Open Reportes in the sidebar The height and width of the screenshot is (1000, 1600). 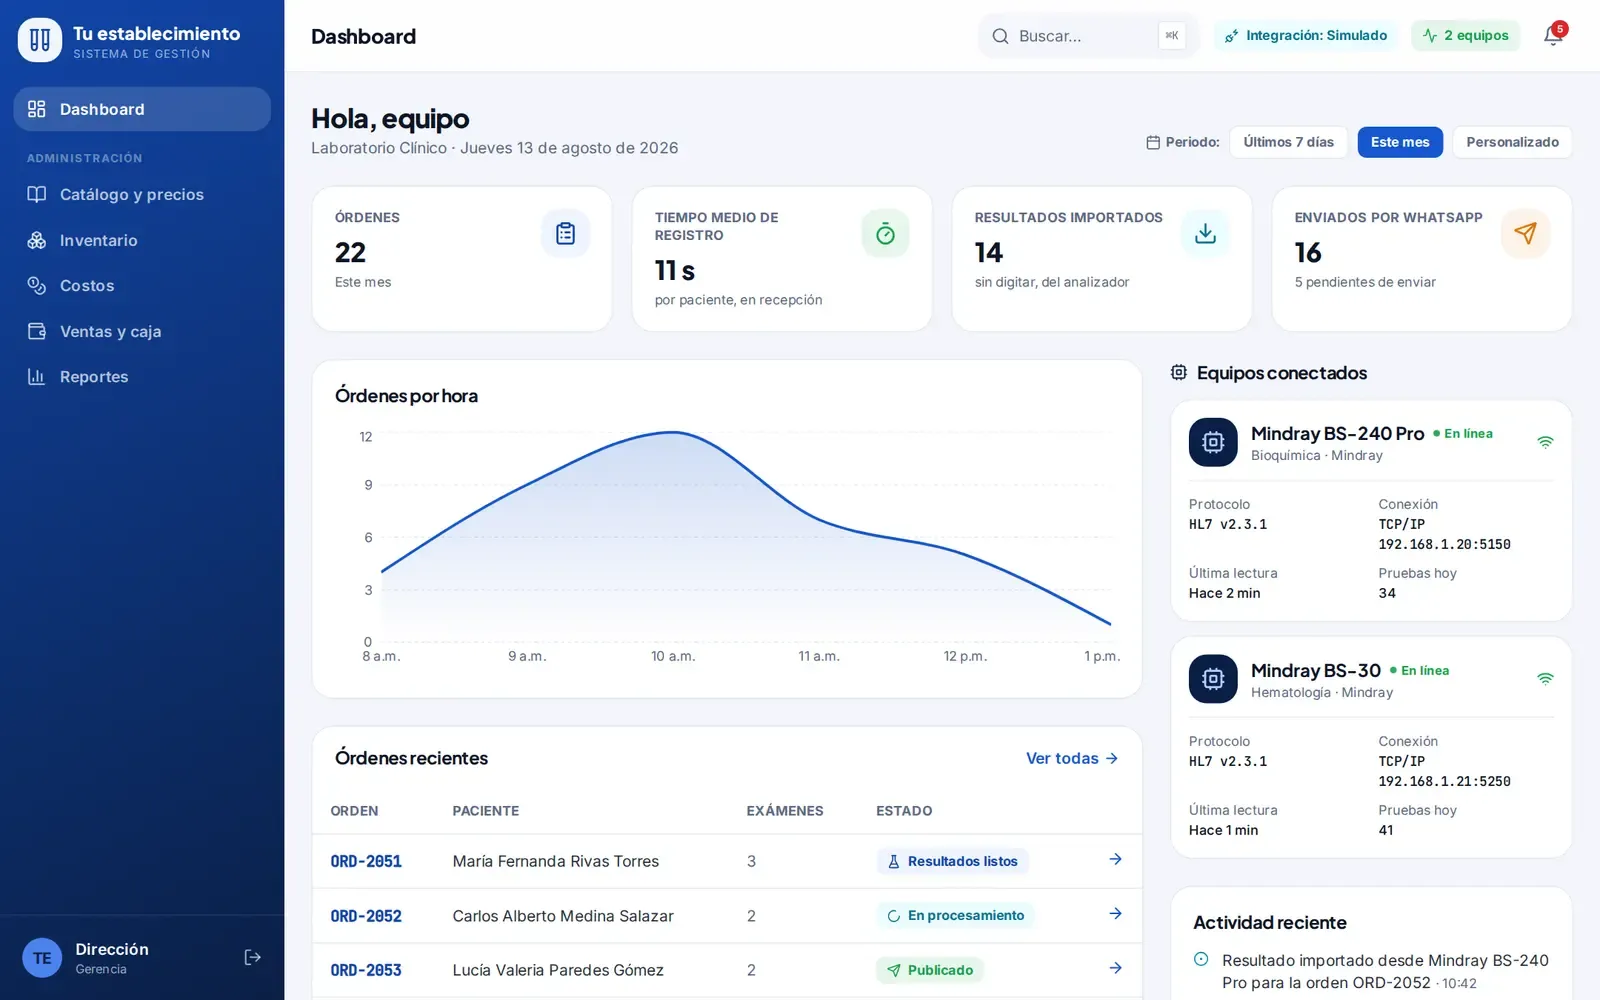(142, 376)
